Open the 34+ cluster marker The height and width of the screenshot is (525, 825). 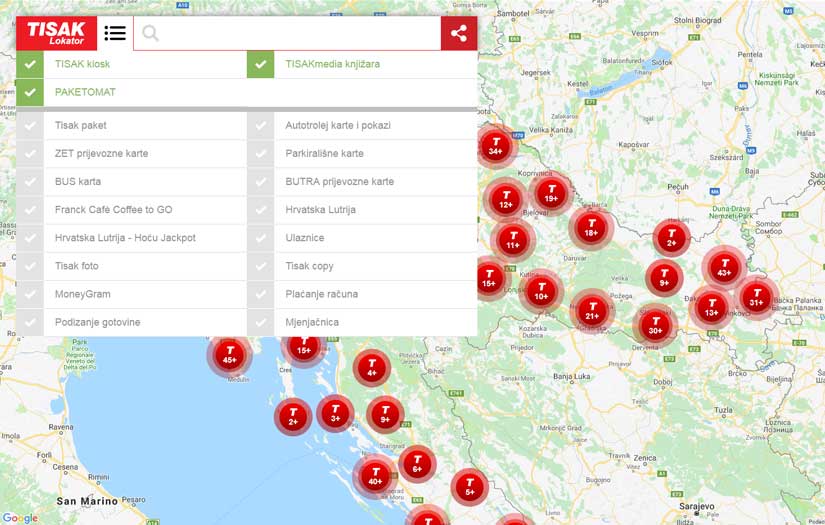[x=496, y=146]
